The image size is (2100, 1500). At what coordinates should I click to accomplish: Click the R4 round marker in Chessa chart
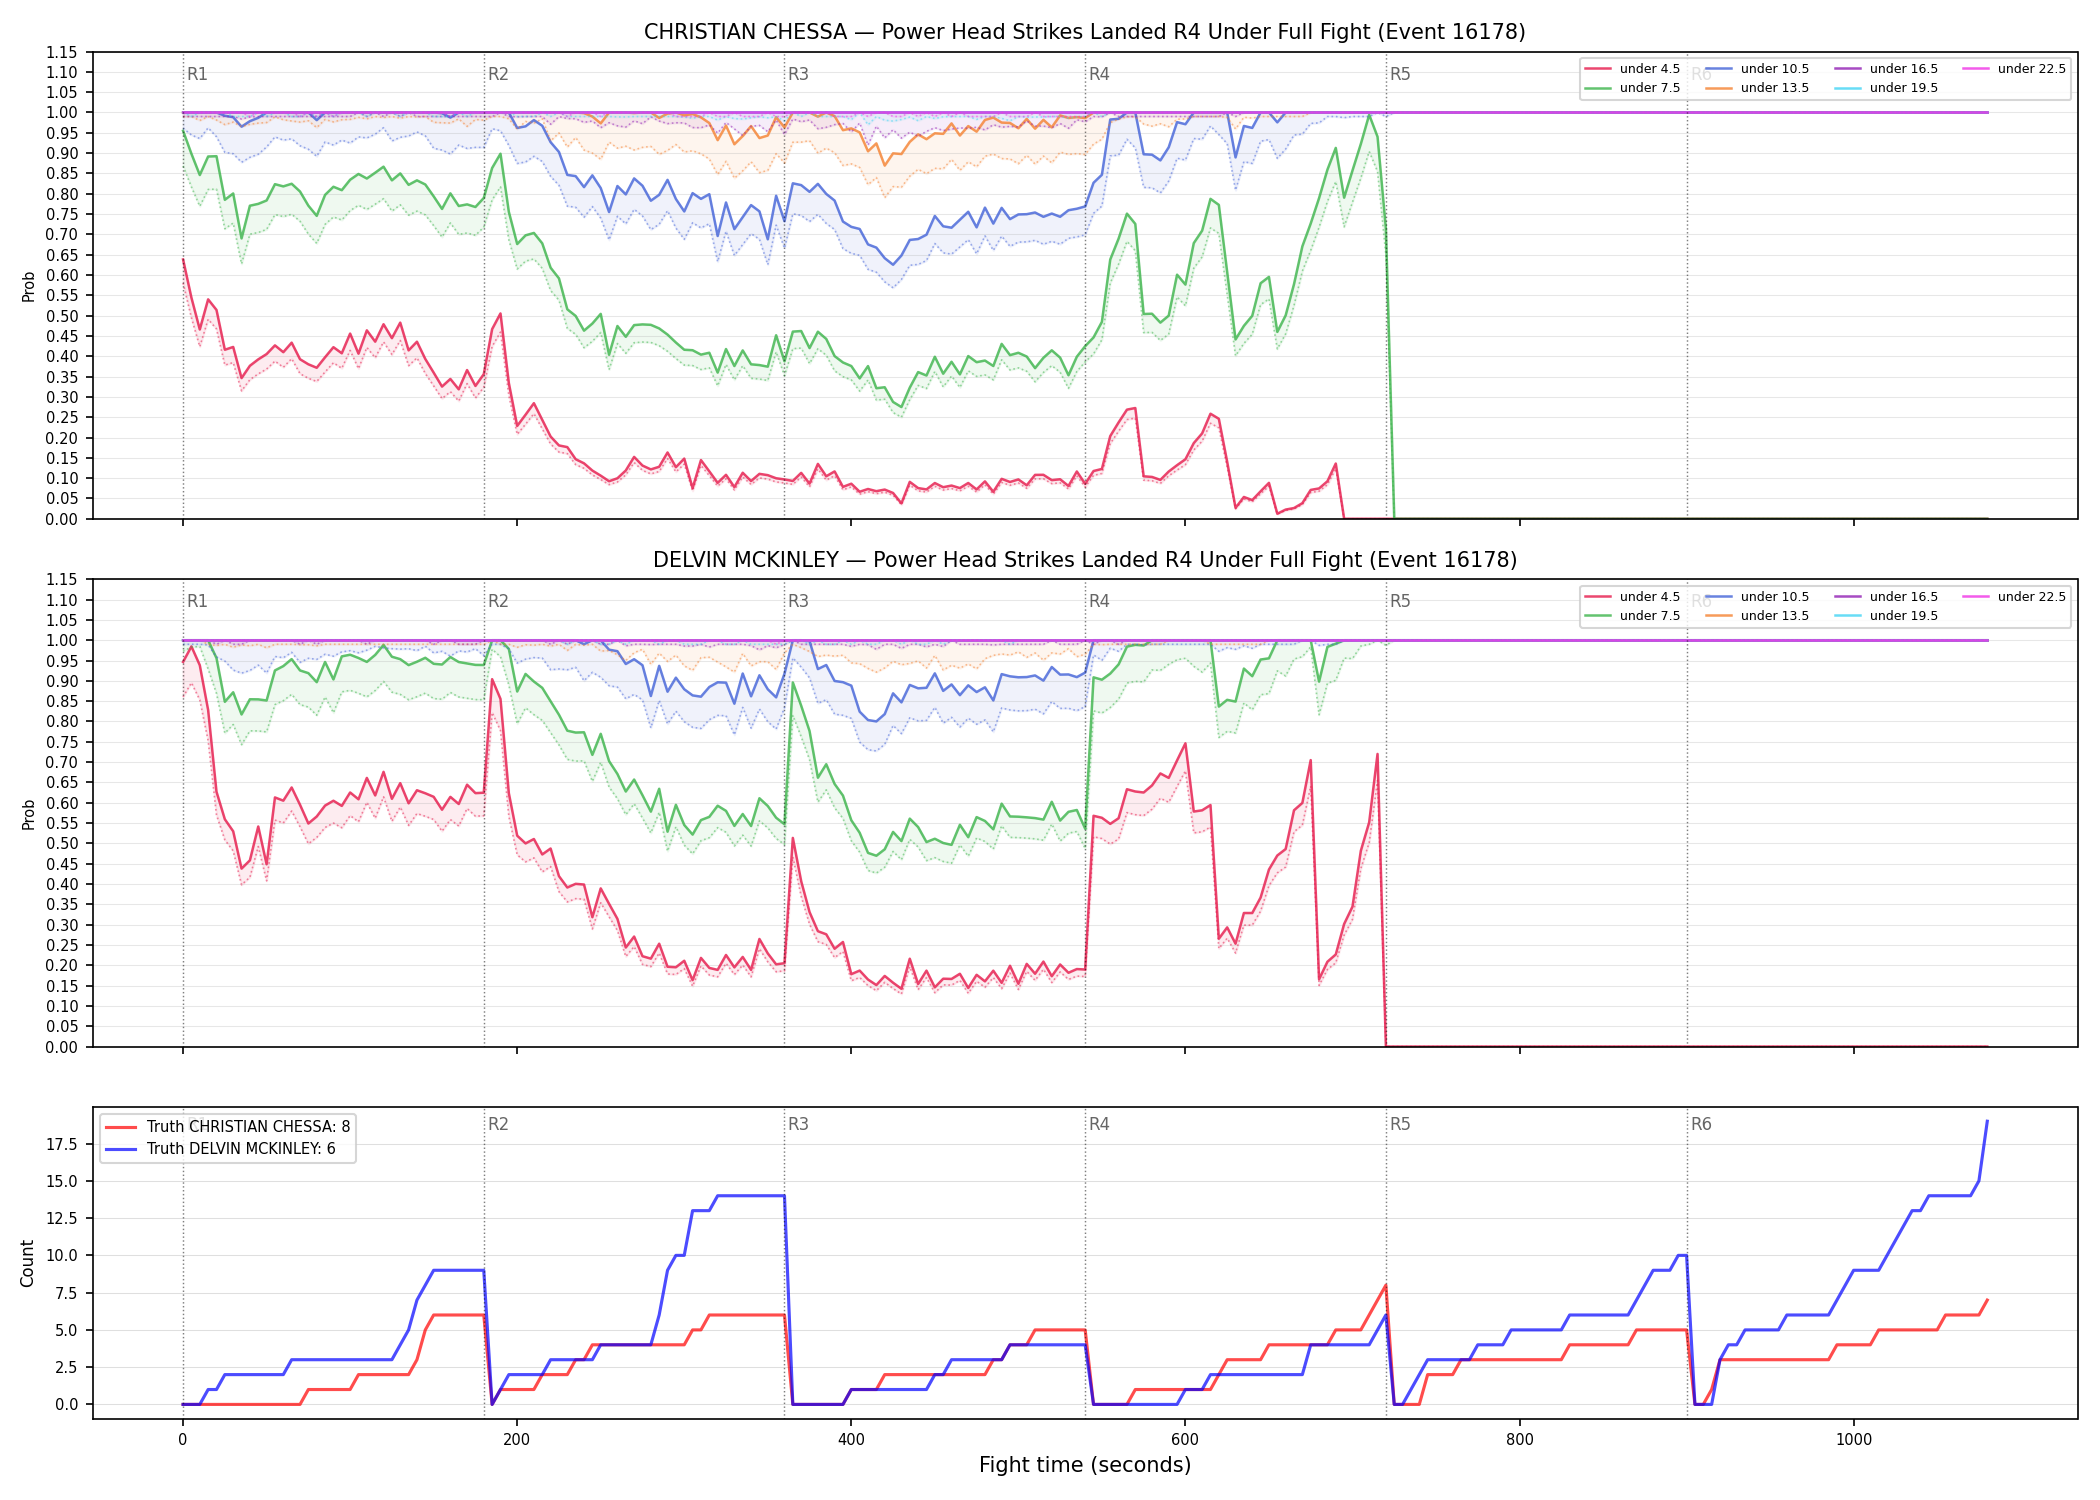tap(1099, 74)
